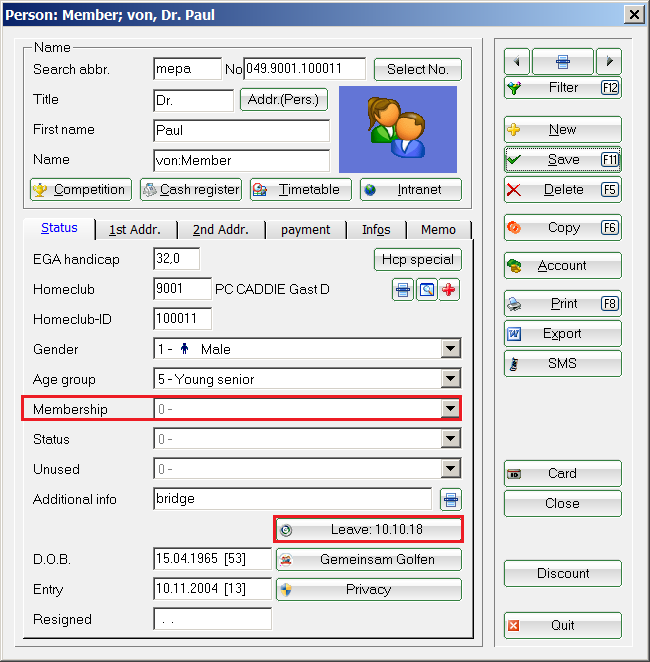Click the Search abbr. field

point(187,69)
